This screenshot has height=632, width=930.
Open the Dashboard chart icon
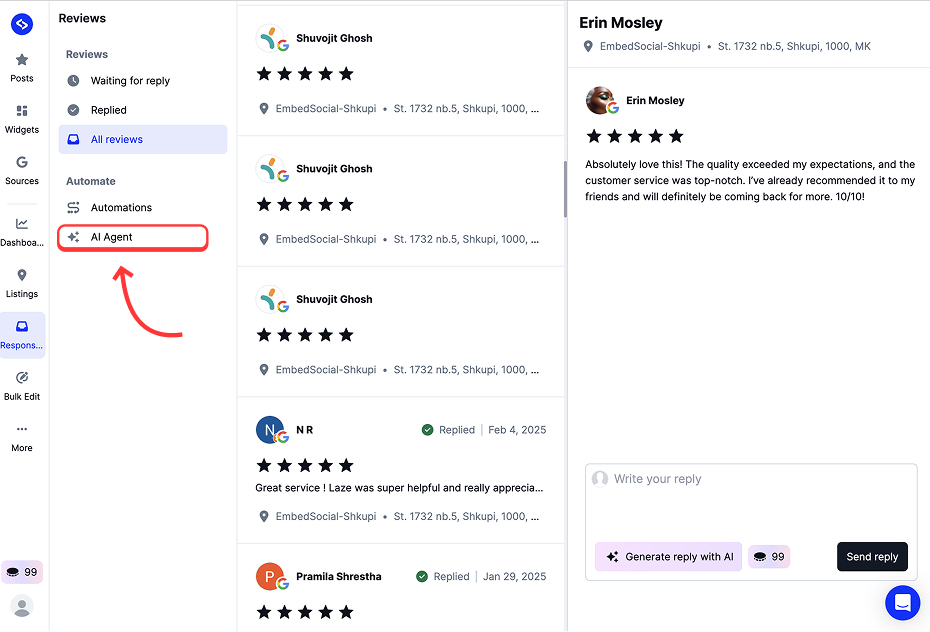(x=22, y=231)
